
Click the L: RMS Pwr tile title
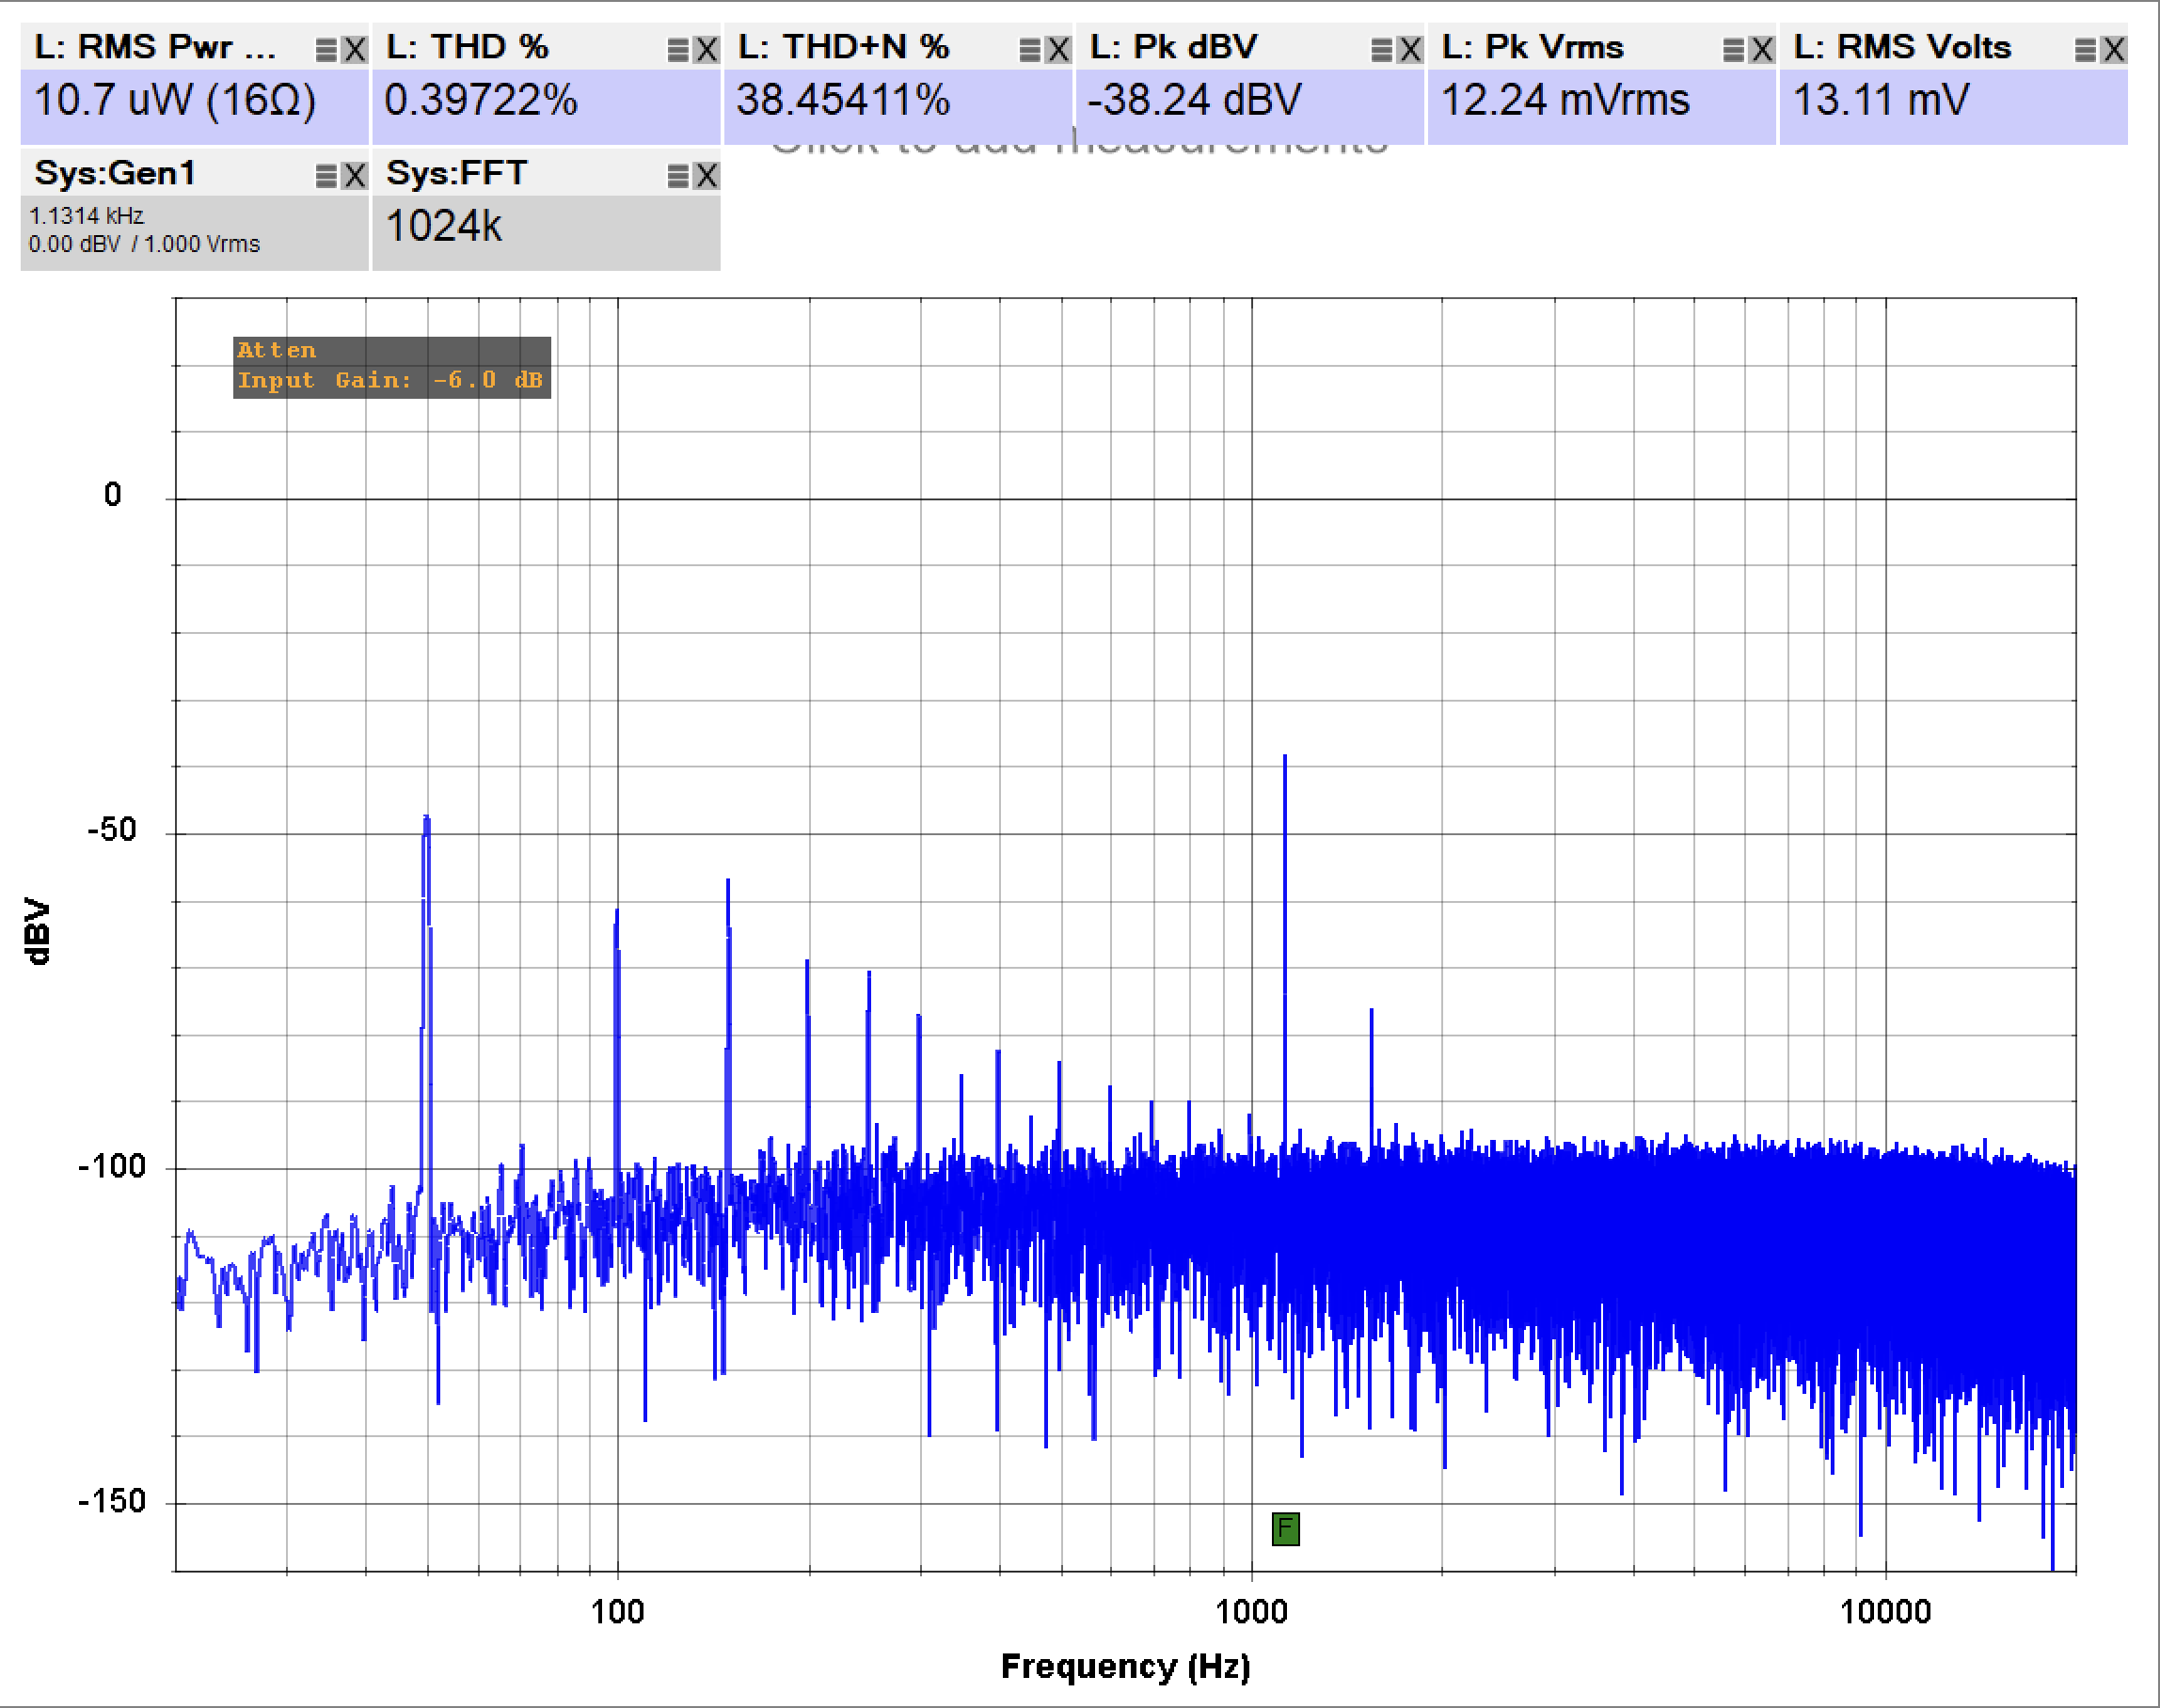tap(155, 47)
